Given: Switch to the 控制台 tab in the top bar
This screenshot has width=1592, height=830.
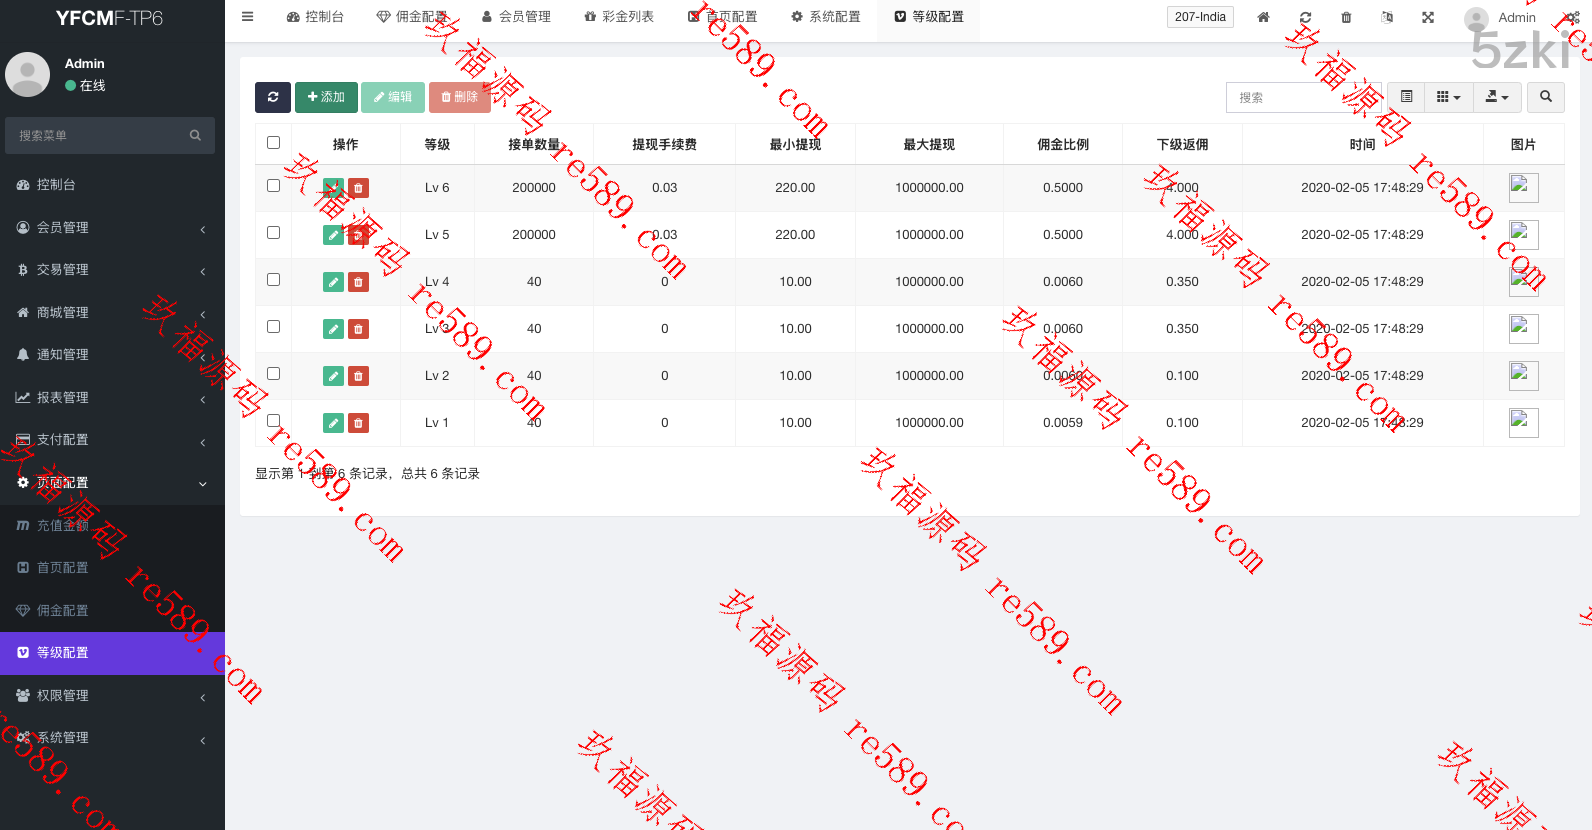Looking at the screenshot, I should pos(315,17).
